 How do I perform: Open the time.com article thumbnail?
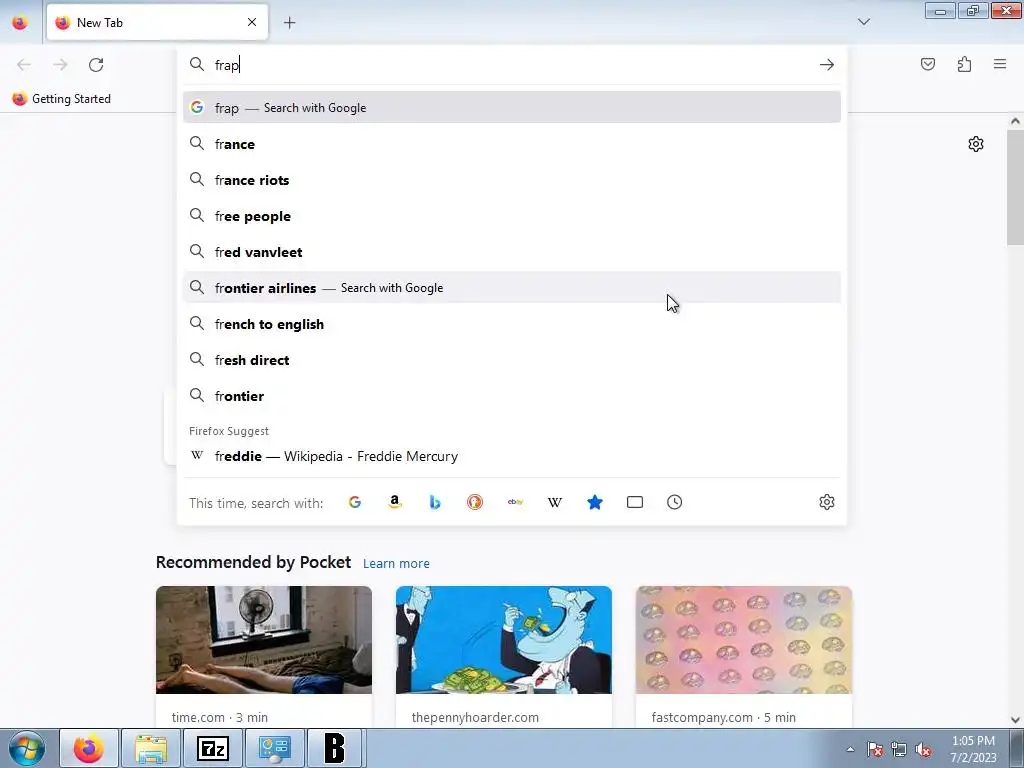tap(264, 639)
